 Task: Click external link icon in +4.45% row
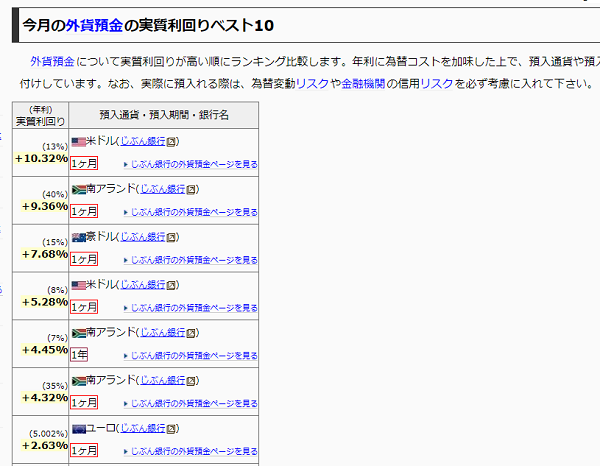191,333
